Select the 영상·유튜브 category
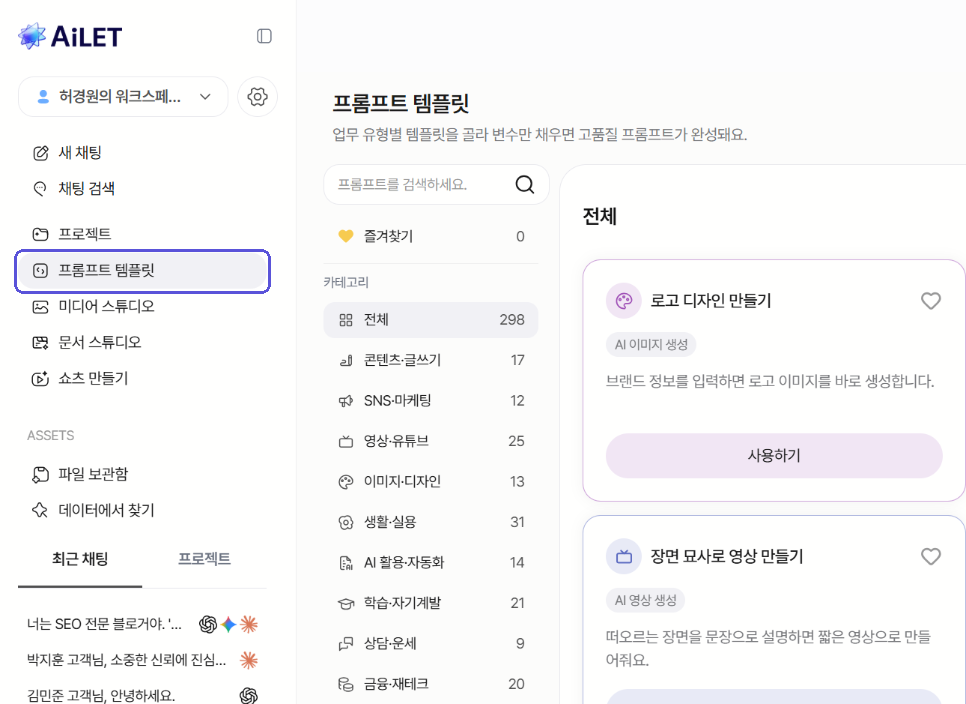 (431, 442)
